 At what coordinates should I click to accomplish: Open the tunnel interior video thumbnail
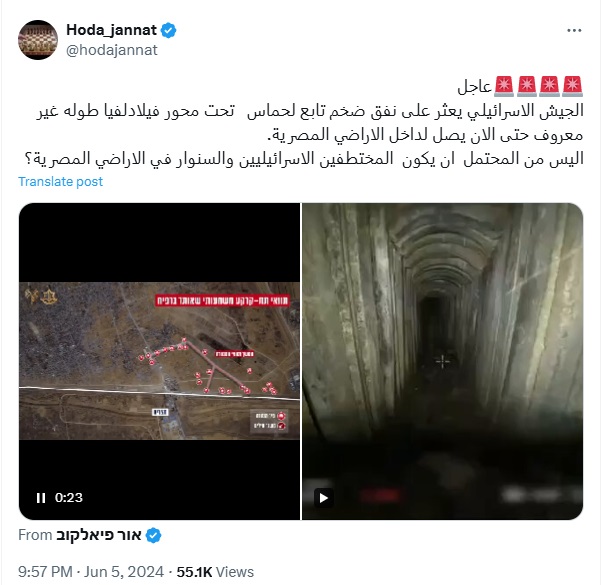[443, 361]
